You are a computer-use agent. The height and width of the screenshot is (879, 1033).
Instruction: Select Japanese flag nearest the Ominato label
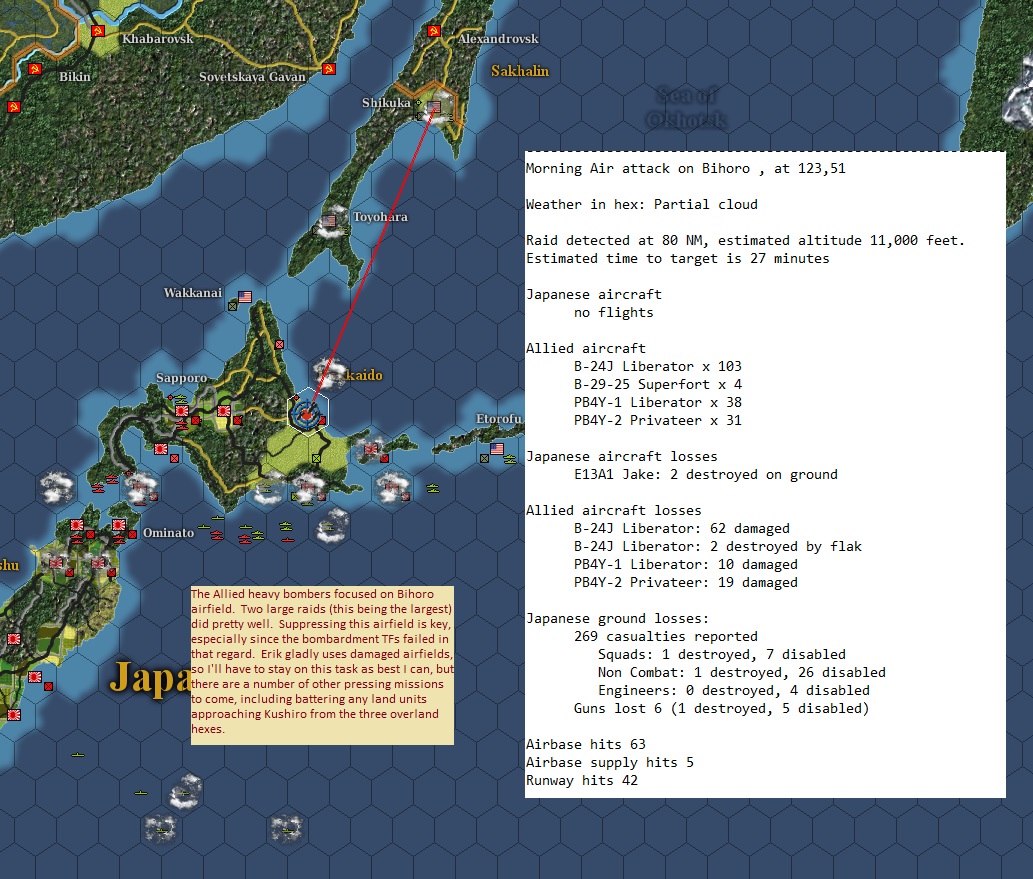coord(119,525)
